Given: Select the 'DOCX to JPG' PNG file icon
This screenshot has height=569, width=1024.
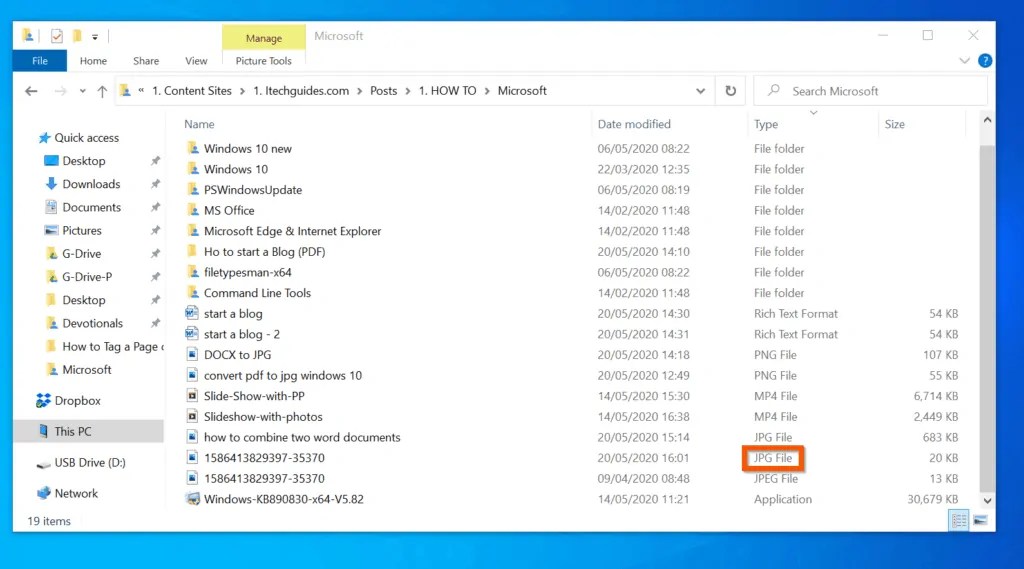Looking at the screenshot, I should [192, 355].
